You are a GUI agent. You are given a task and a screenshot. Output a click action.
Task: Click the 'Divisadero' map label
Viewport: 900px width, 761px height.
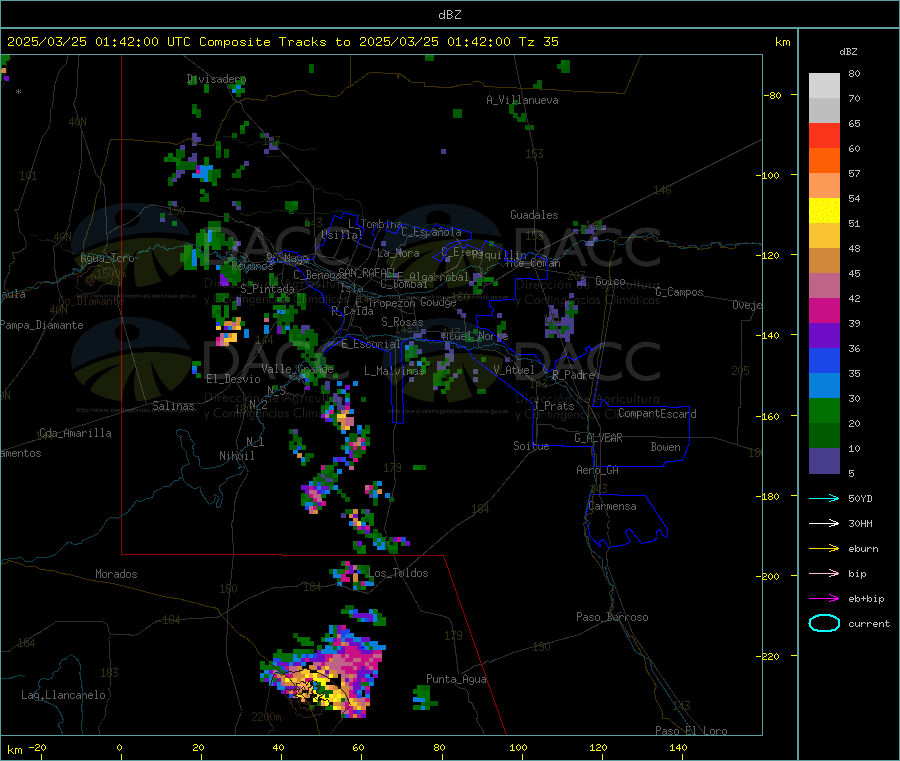(x=216, y=79)
